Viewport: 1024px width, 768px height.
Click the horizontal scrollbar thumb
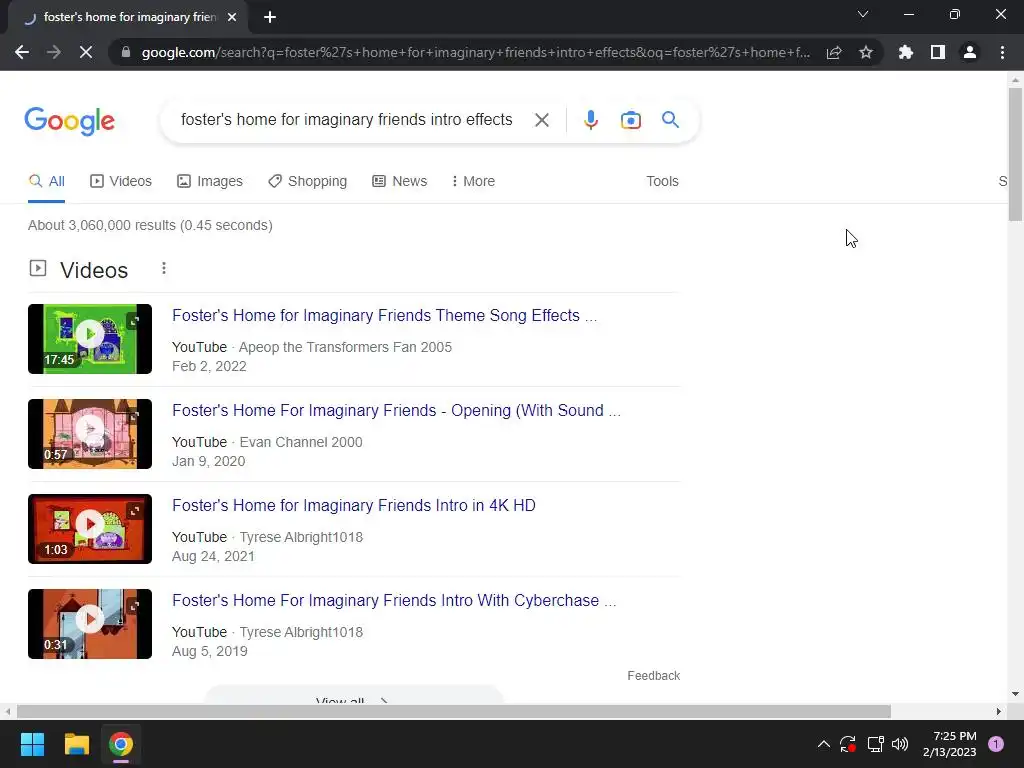tap(454, 711)
